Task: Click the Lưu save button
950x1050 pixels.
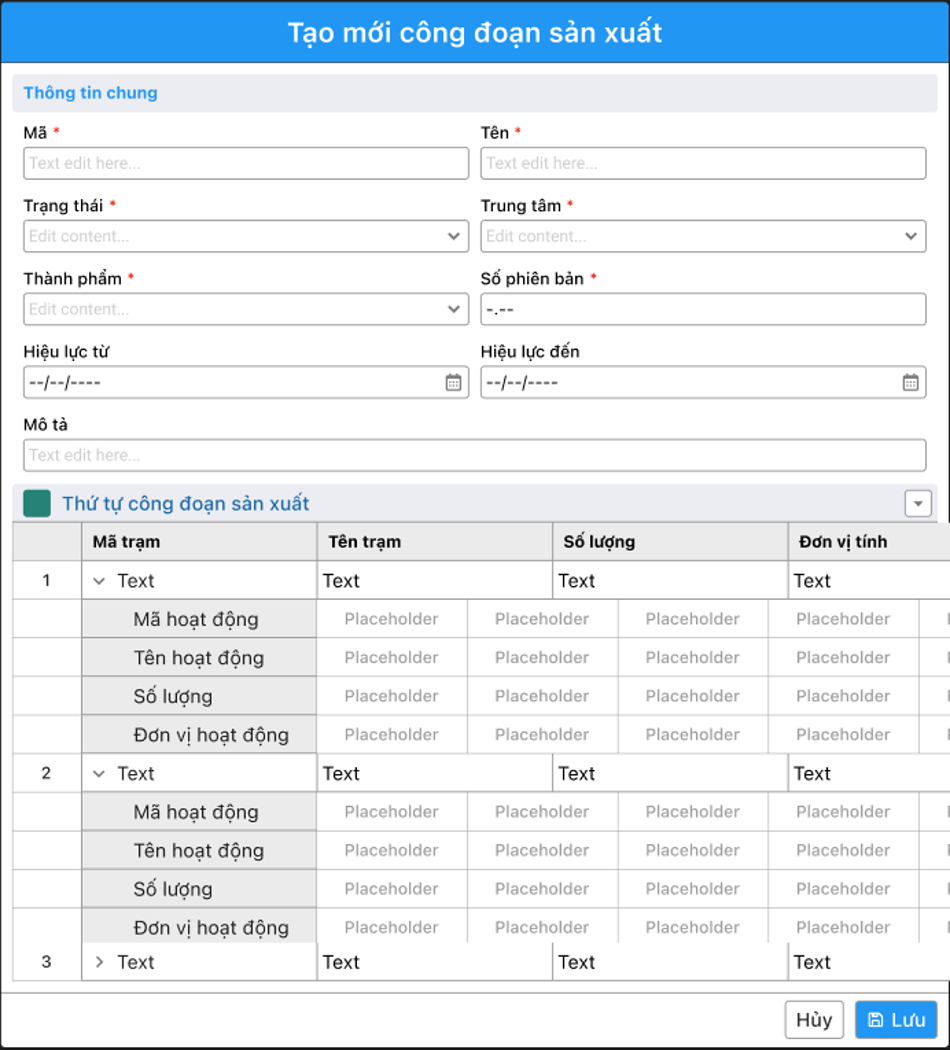Action: pos(895,1020)
